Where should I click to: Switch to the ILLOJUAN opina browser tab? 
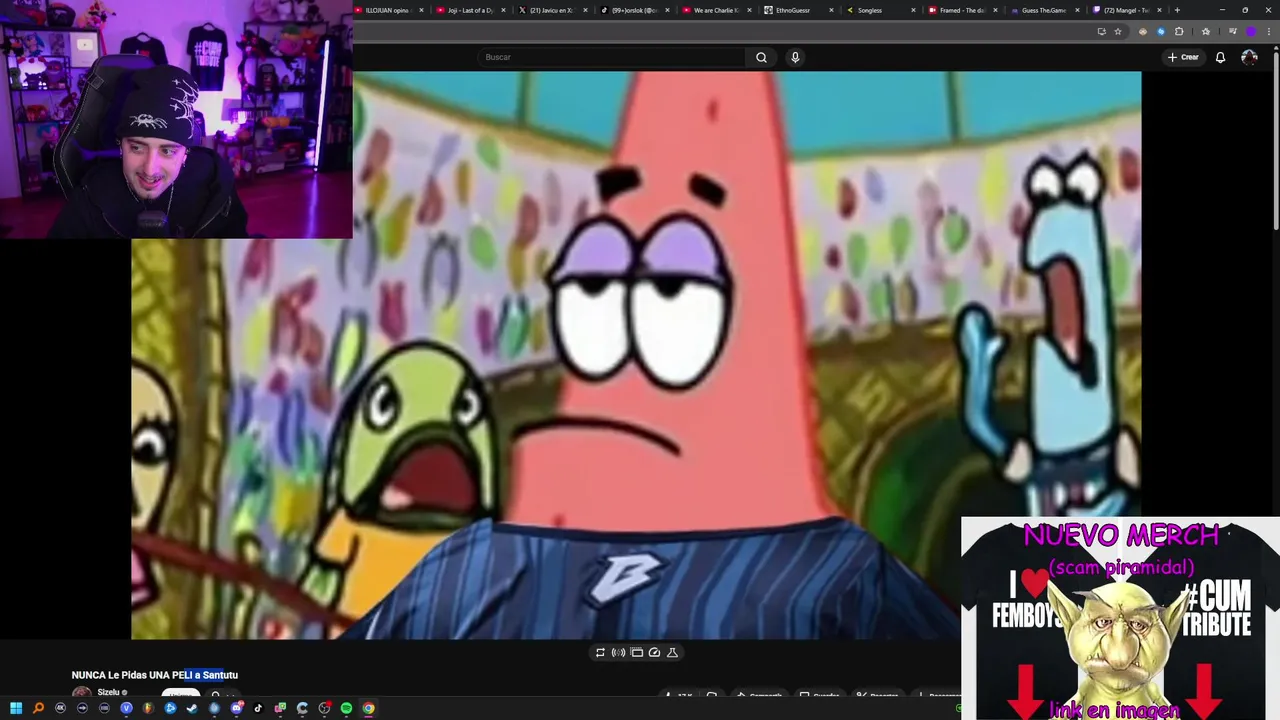tap(388, 10)
